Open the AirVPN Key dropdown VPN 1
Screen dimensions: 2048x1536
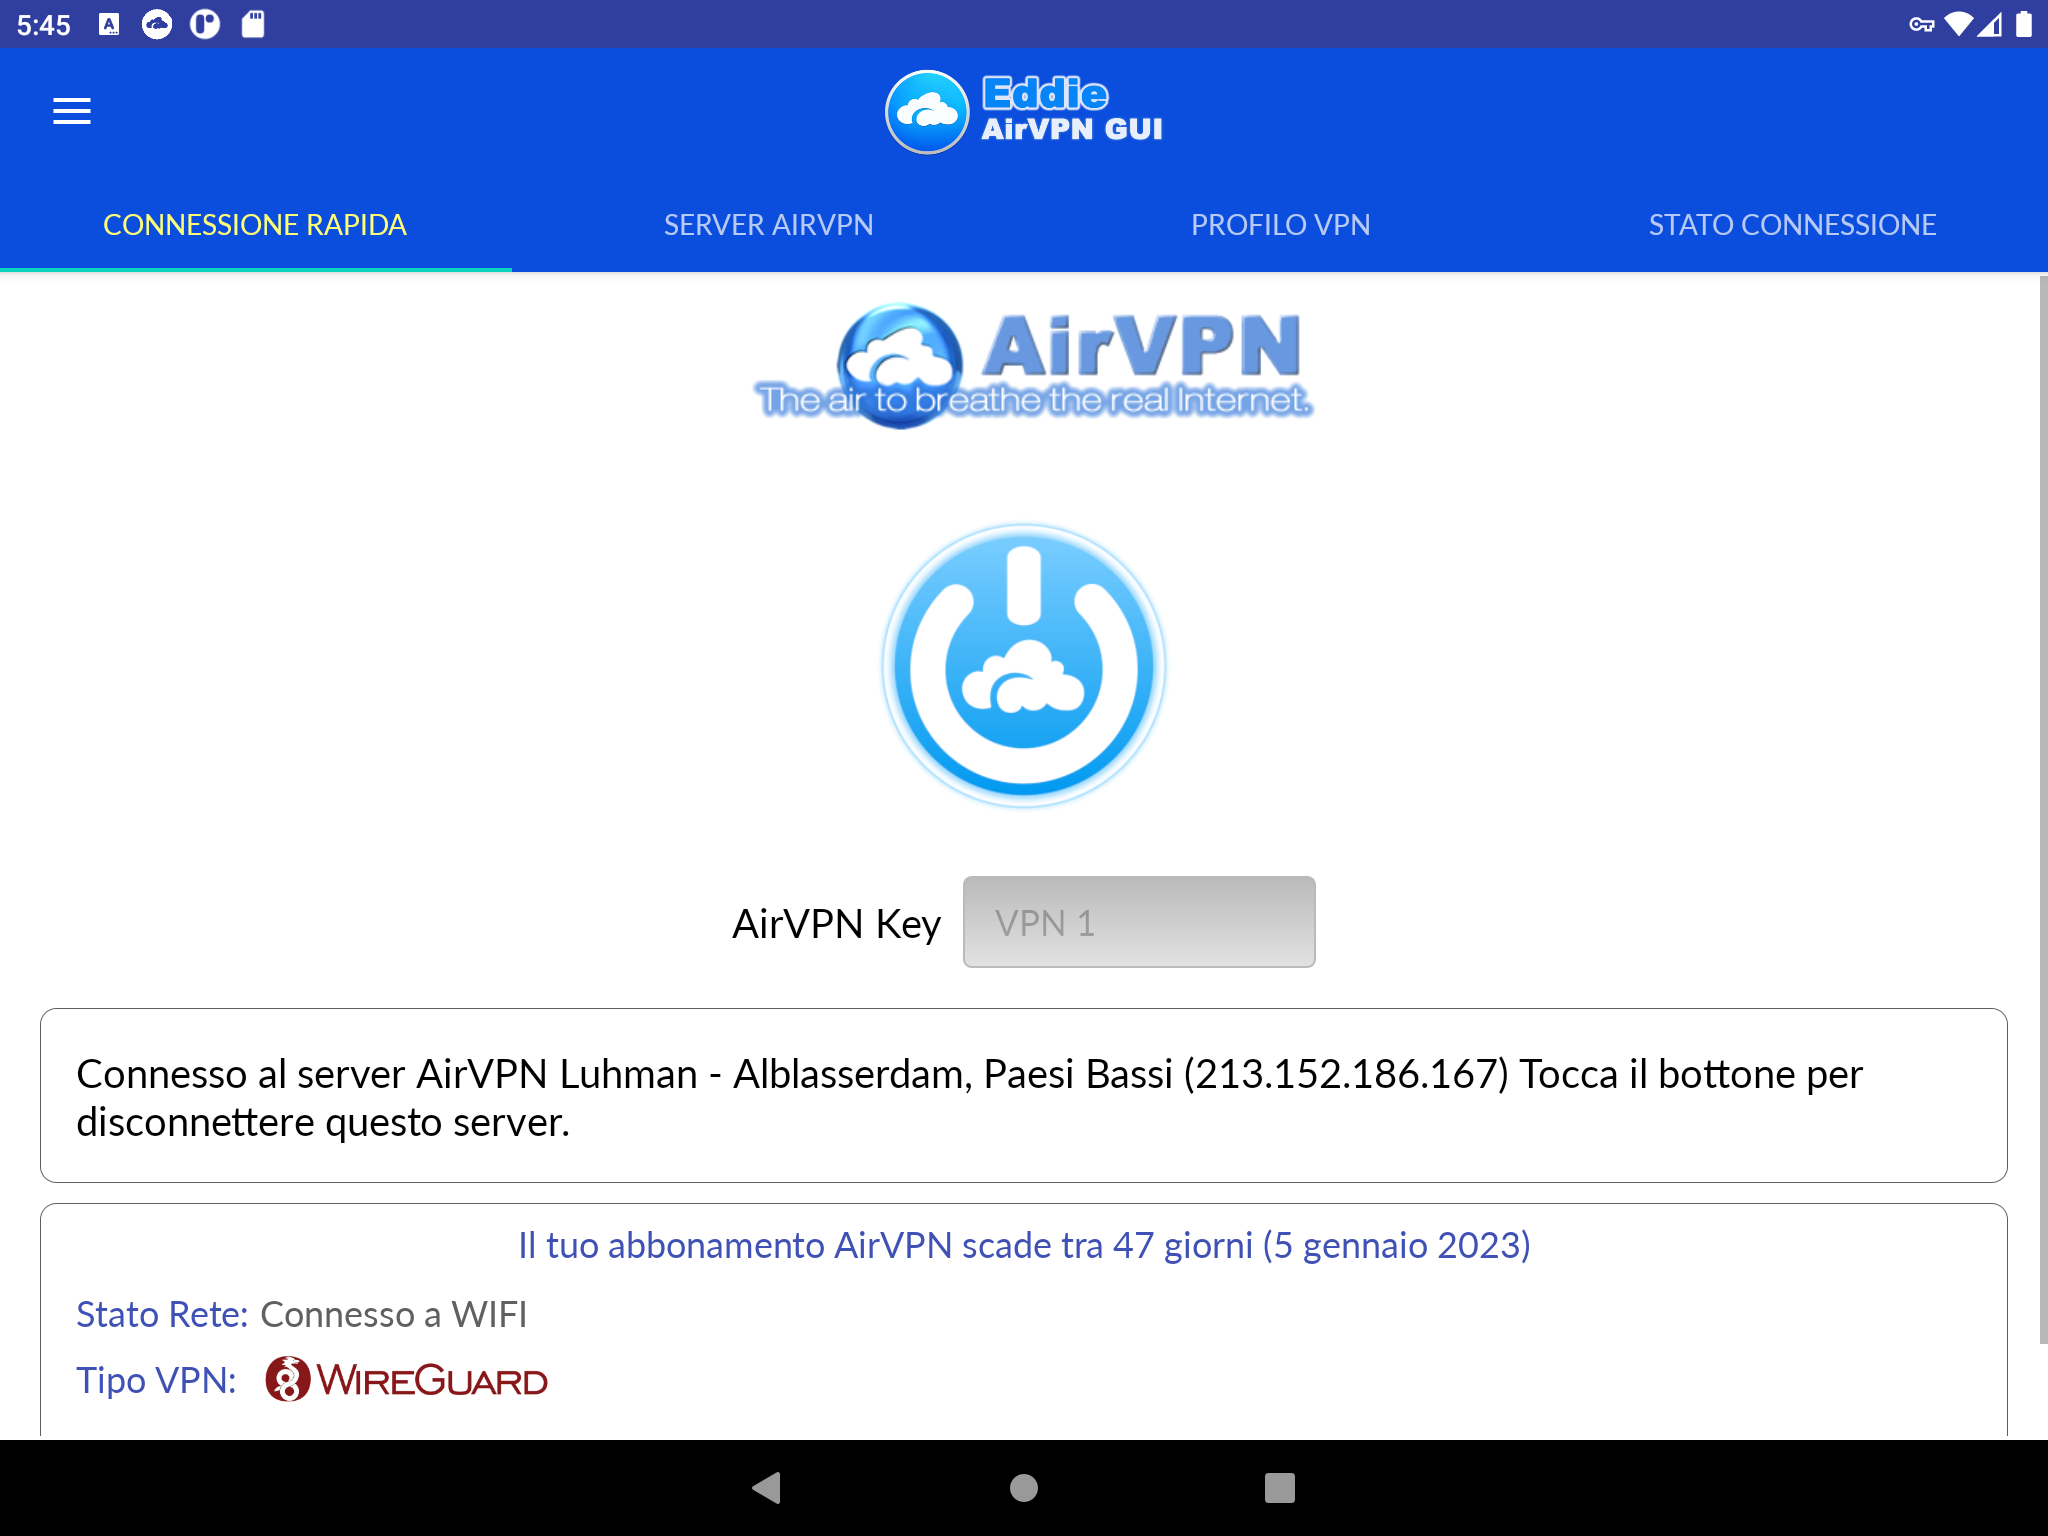pos(1139,922)
